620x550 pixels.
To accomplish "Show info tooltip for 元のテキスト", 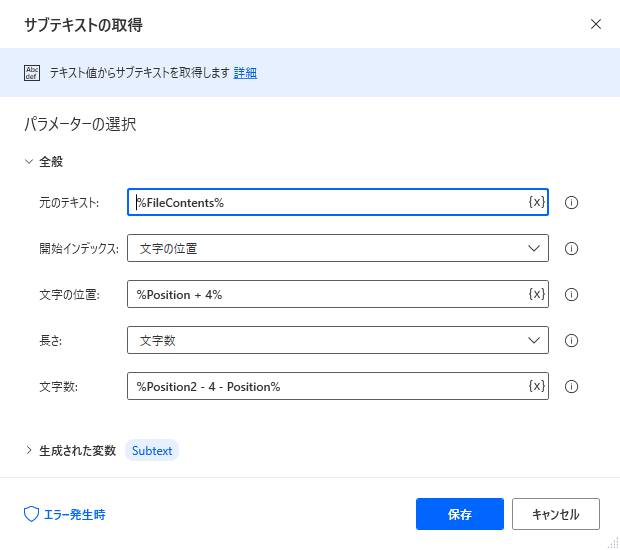I will click(x=571, y=202).
